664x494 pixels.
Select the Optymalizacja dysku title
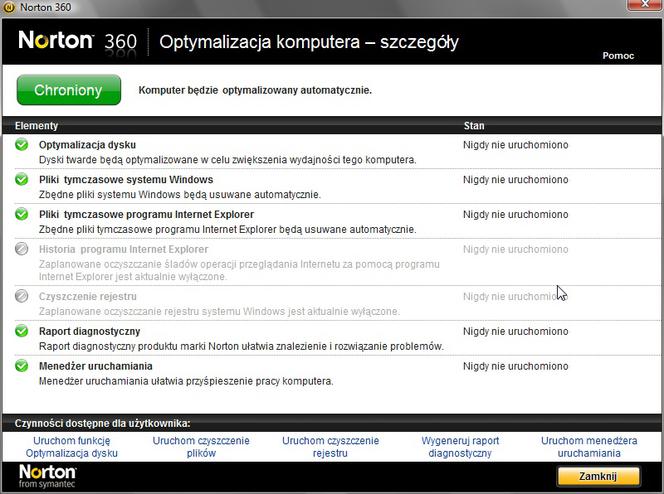coord(87,145)
